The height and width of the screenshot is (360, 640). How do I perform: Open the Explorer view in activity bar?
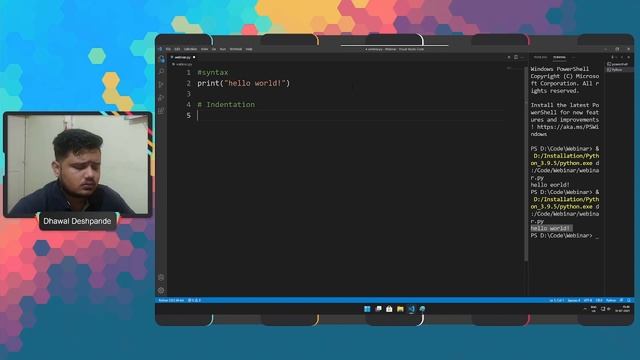(x=161, y=59)
